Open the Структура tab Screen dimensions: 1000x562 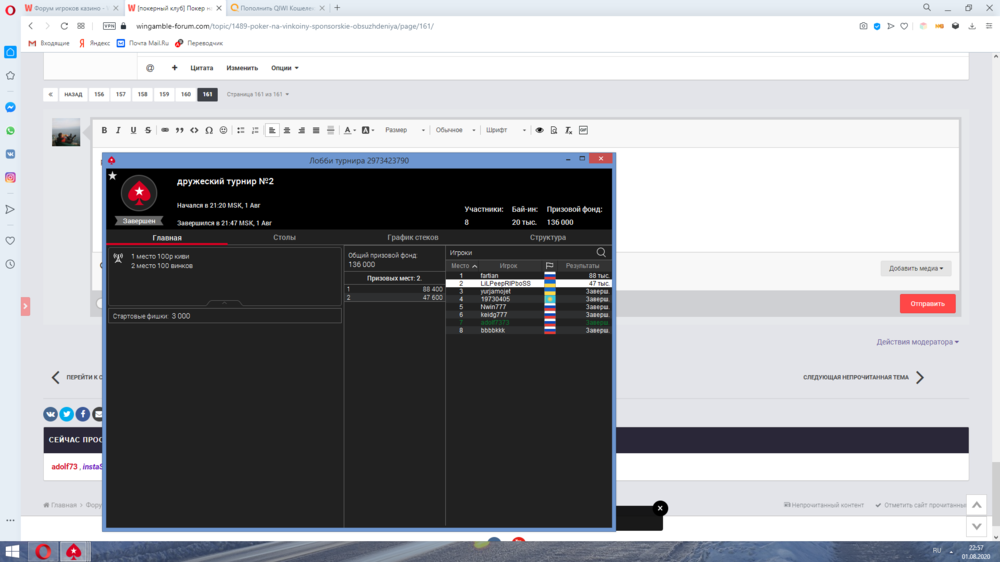547,238
